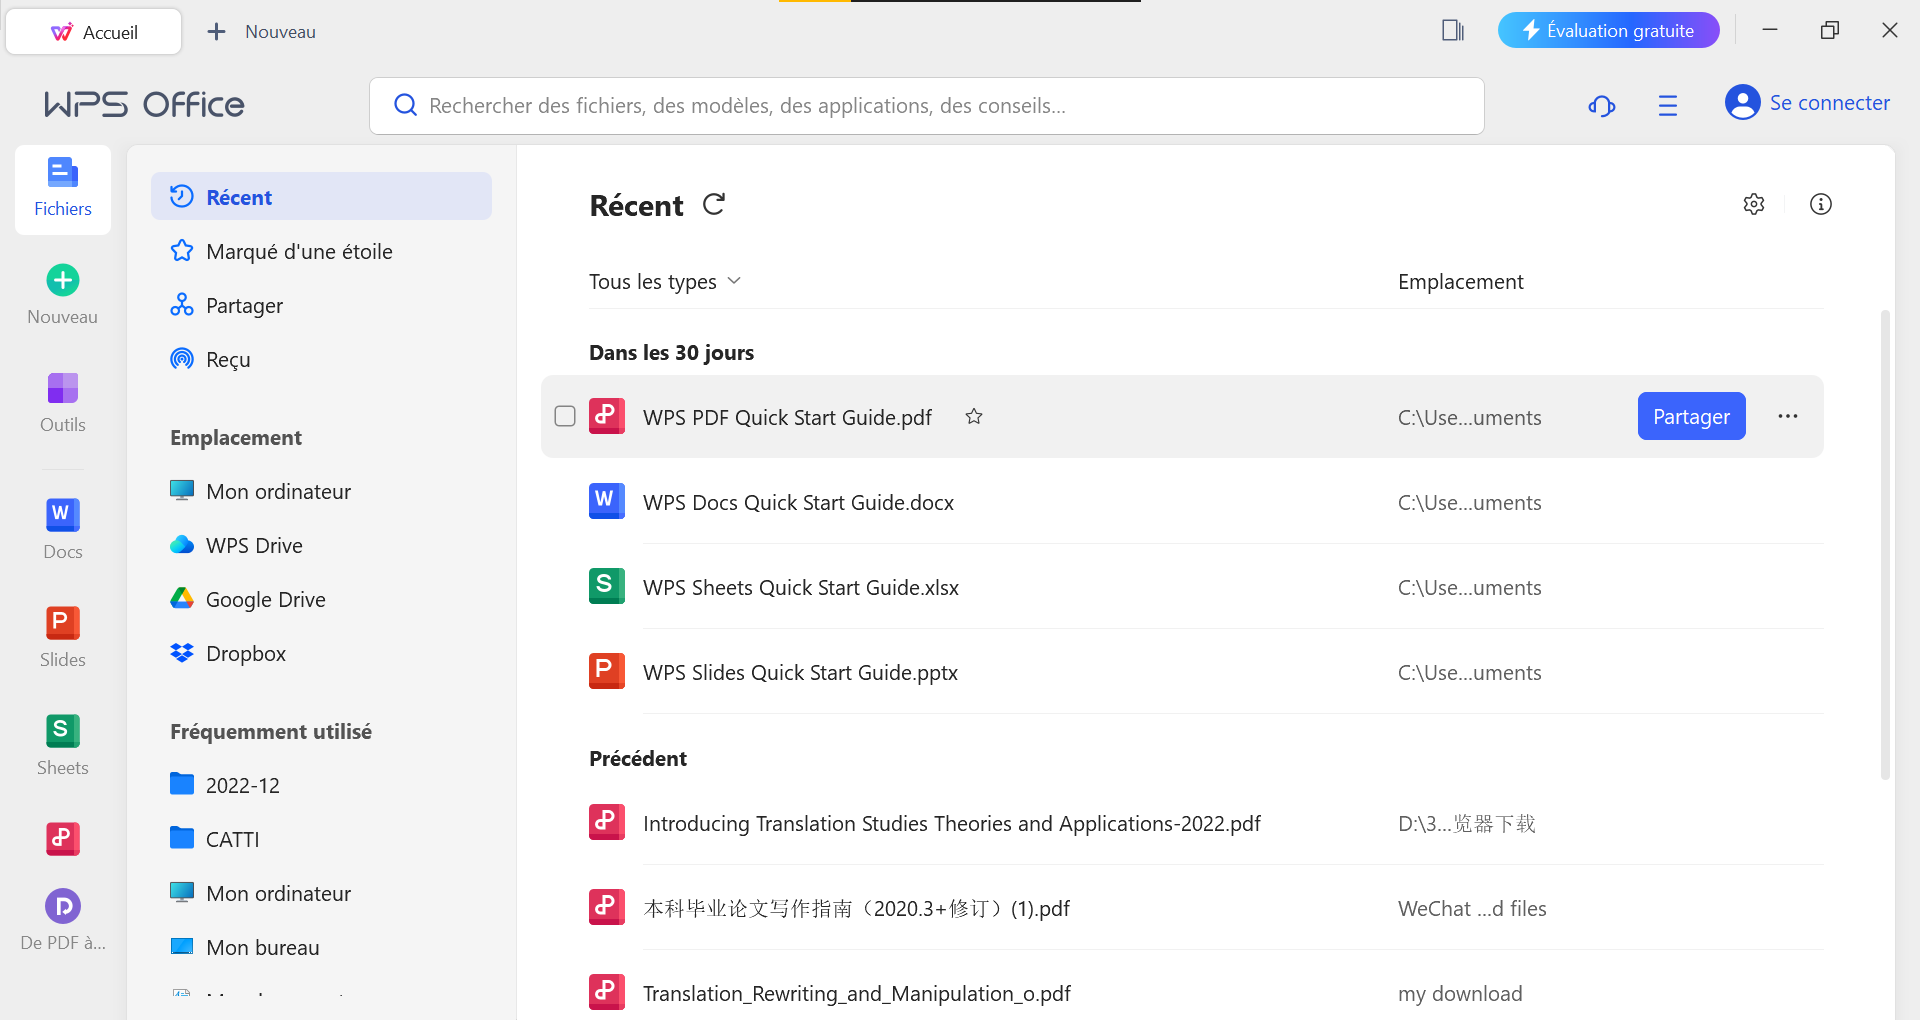Open the hamburger menu near Se connecter
This screenshot has height=1020, width=1920.
tap(1667, 105)
